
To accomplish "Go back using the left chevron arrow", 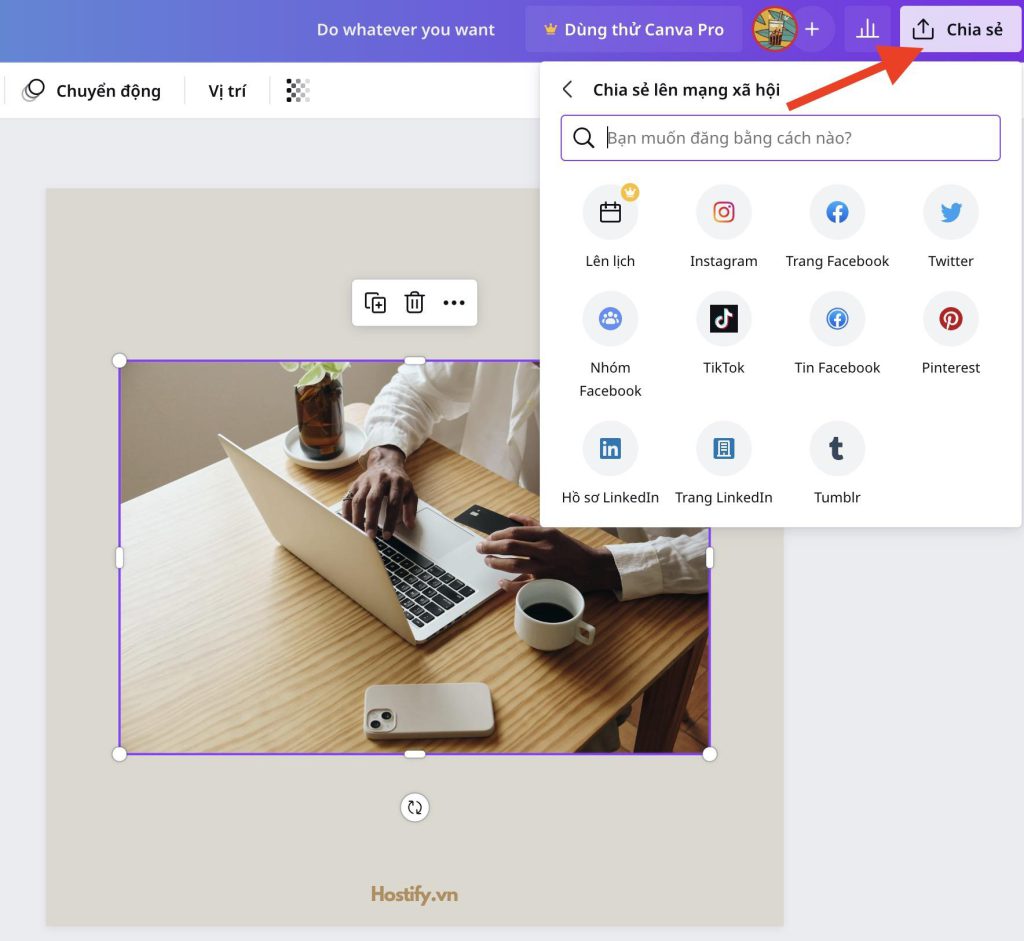I will pyautogui.click(x=568, y=90).
